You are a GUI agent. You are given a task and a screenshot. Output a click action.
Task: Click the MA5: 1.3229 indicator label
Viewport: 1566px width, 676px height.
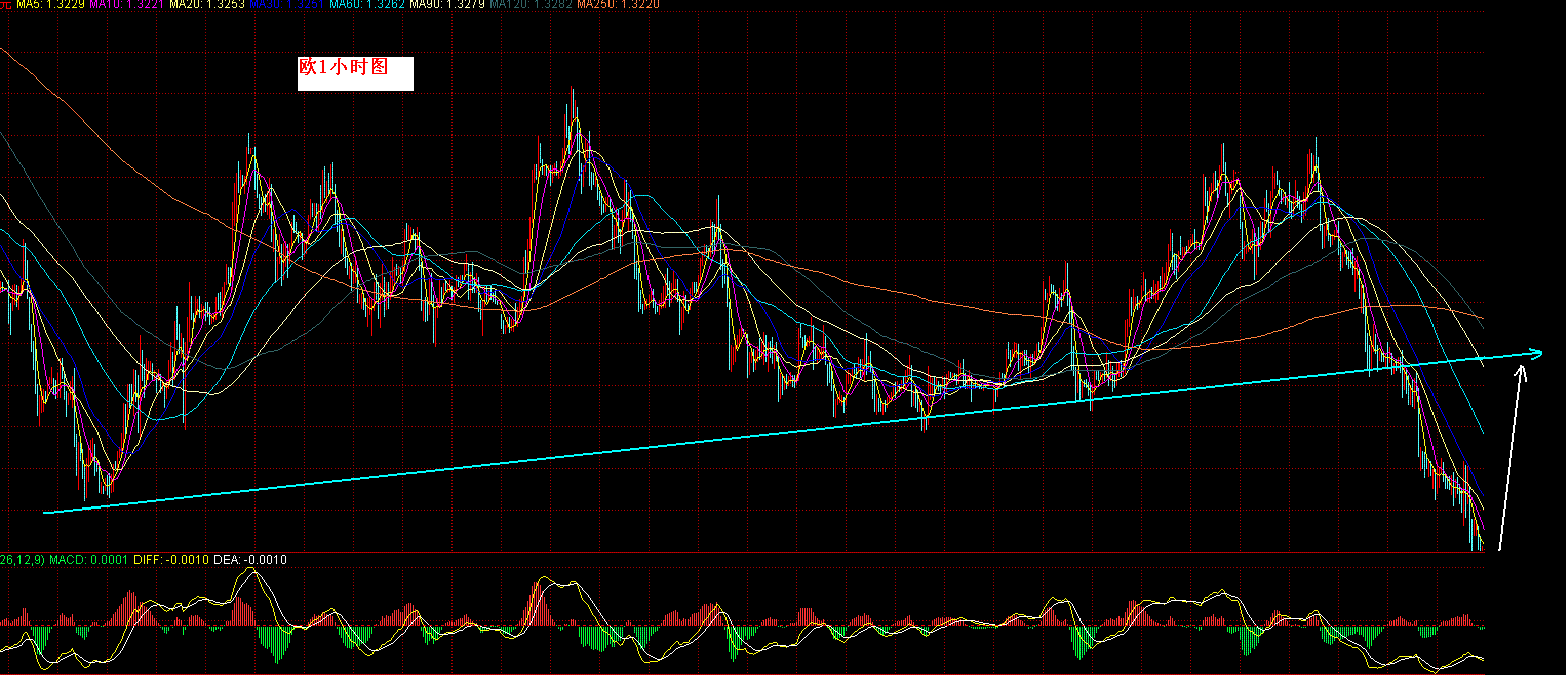pyautogui.click(x=50, y=5)
